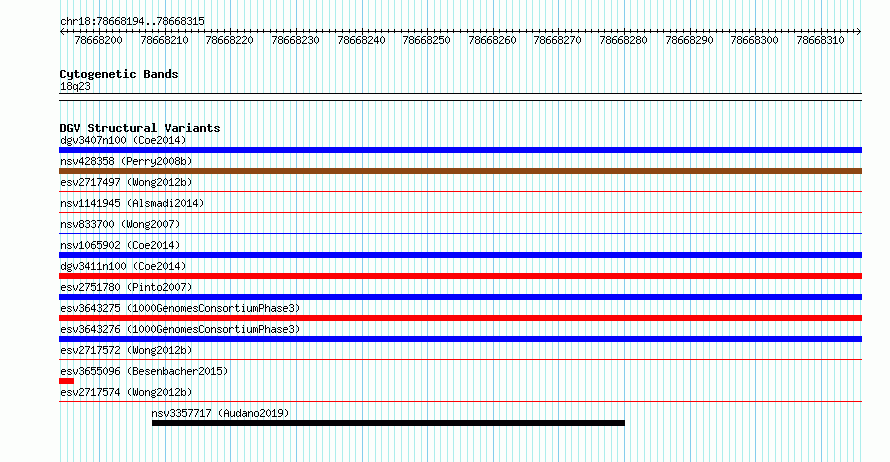The height and width of the screenshot is (462, 890).
Task: Select the 18q23 band label
Action: click(75, 86)
